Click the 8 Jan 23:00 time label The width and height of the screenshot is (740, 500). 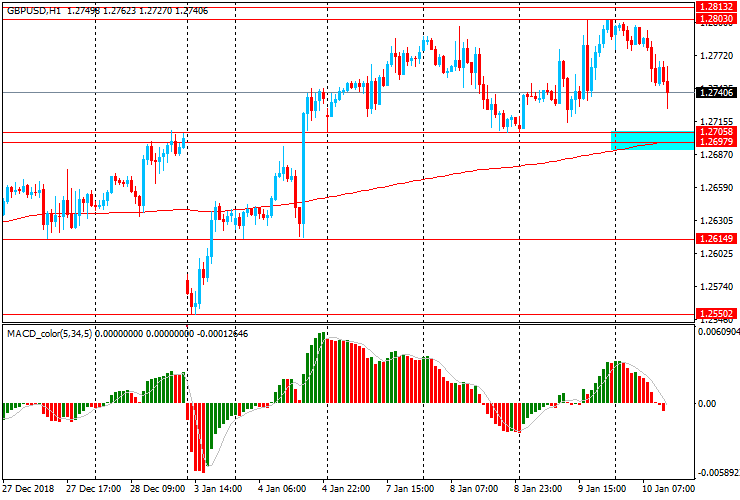[538, 488]
